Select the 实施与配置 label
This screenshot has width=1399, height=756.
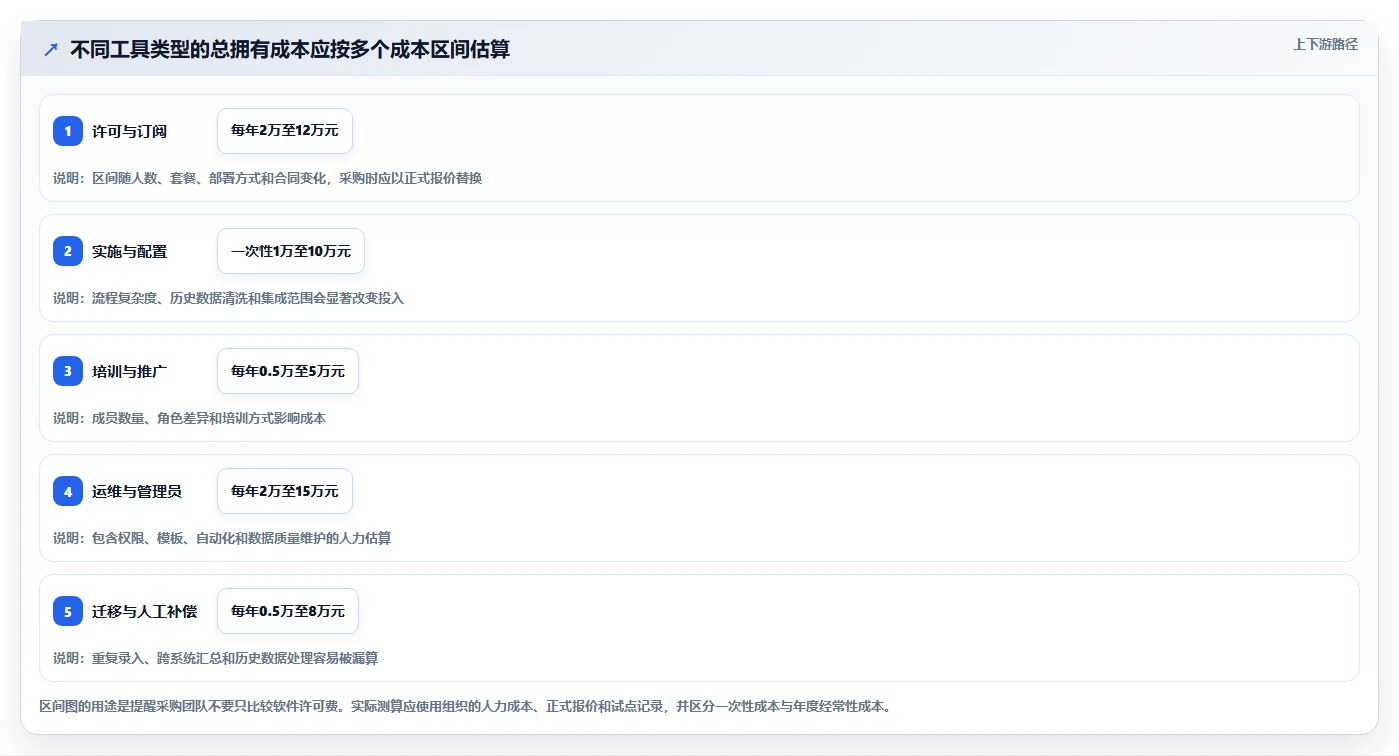click(130, 251)
